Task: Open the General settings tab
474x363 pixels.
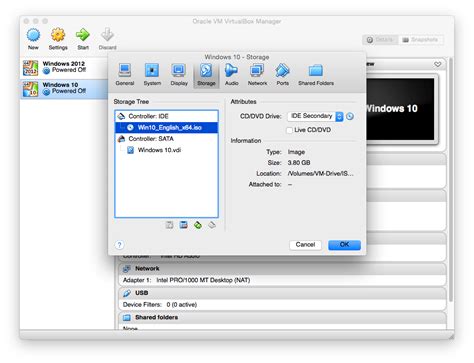Action: (x=125, y=75)
